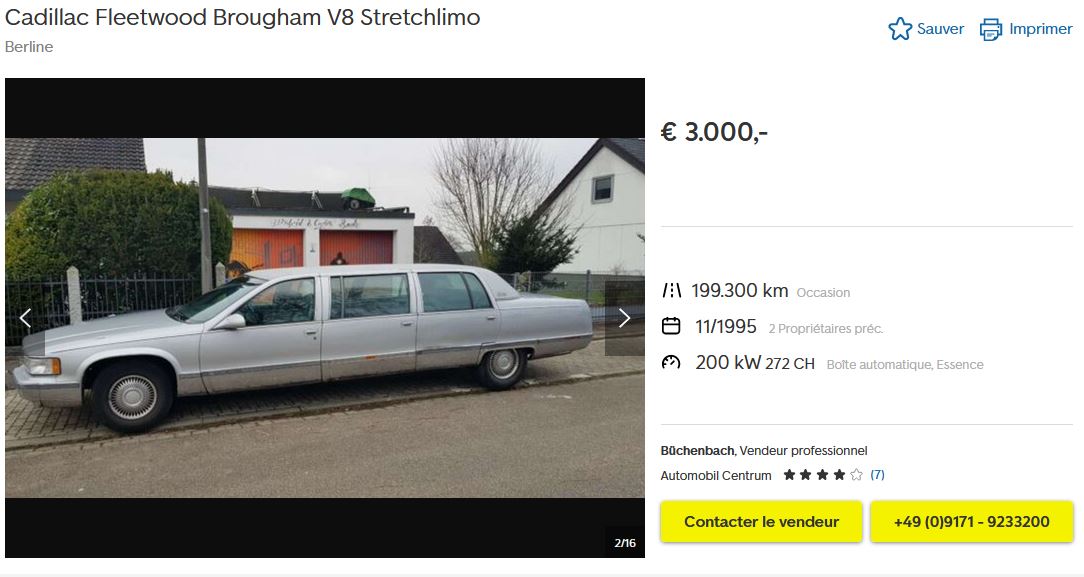Open the (7) reviews link
This screenshot has width=1084, height=577.
click(x=877, y=475)
